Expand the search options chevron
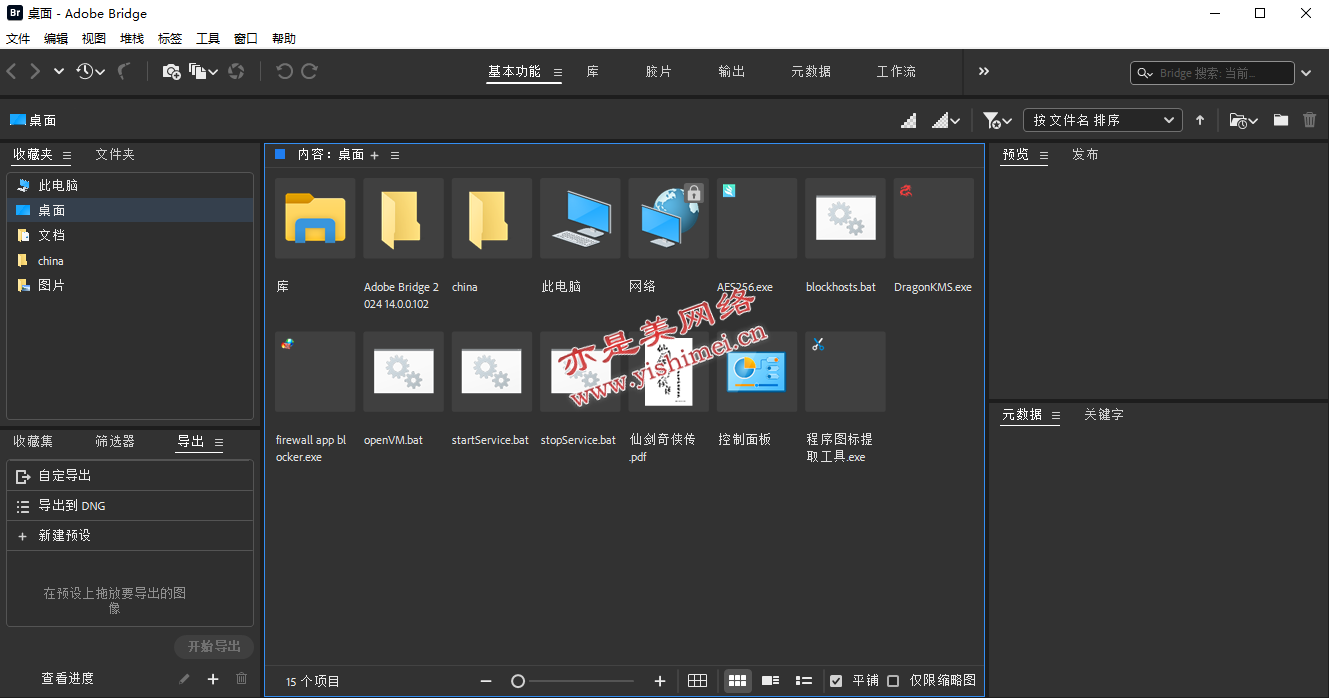 click(x=1307, y=73)
